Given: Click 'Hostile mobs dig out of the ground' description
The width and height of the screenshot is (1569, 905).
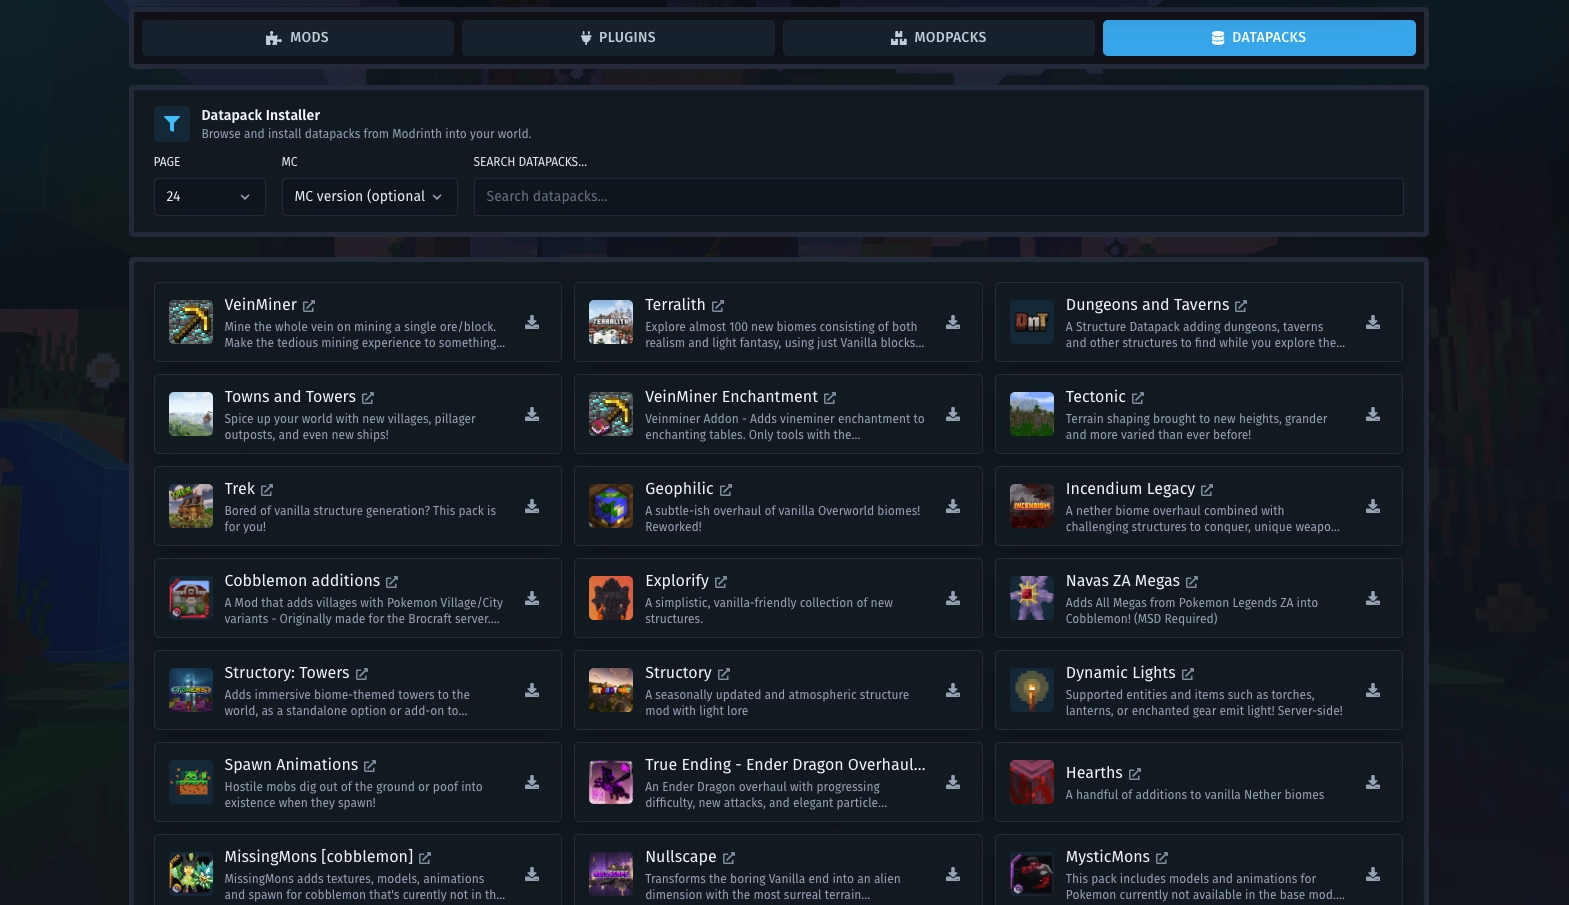Looking at the screenshot, I should coord(353,795).
